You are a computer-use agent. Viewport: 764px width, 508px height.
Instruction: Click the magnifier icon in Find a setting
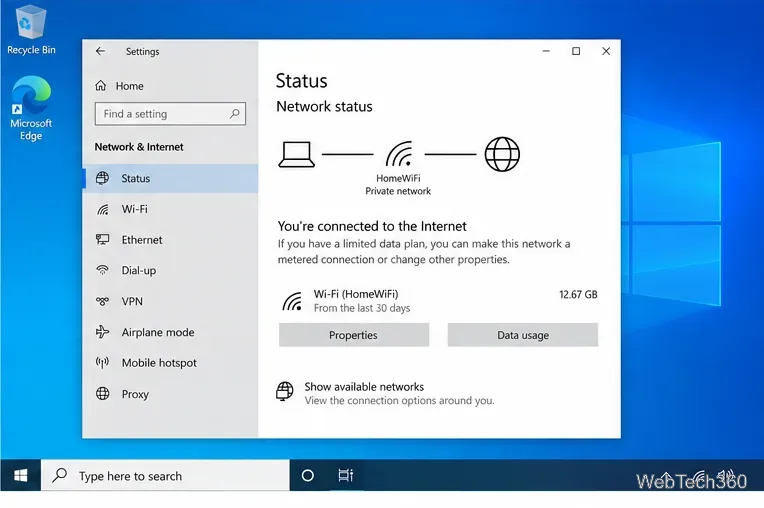coord(234,113)
